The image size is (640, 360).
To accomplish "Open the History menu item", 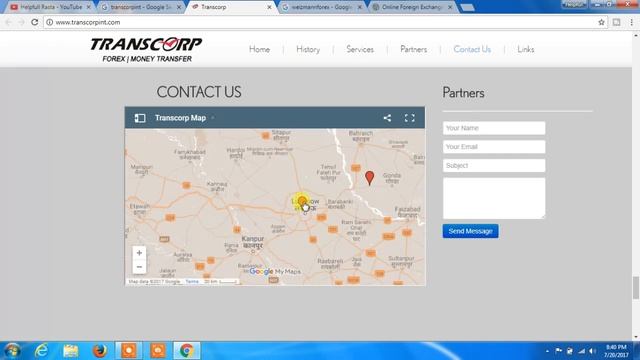I will point(308,49).
